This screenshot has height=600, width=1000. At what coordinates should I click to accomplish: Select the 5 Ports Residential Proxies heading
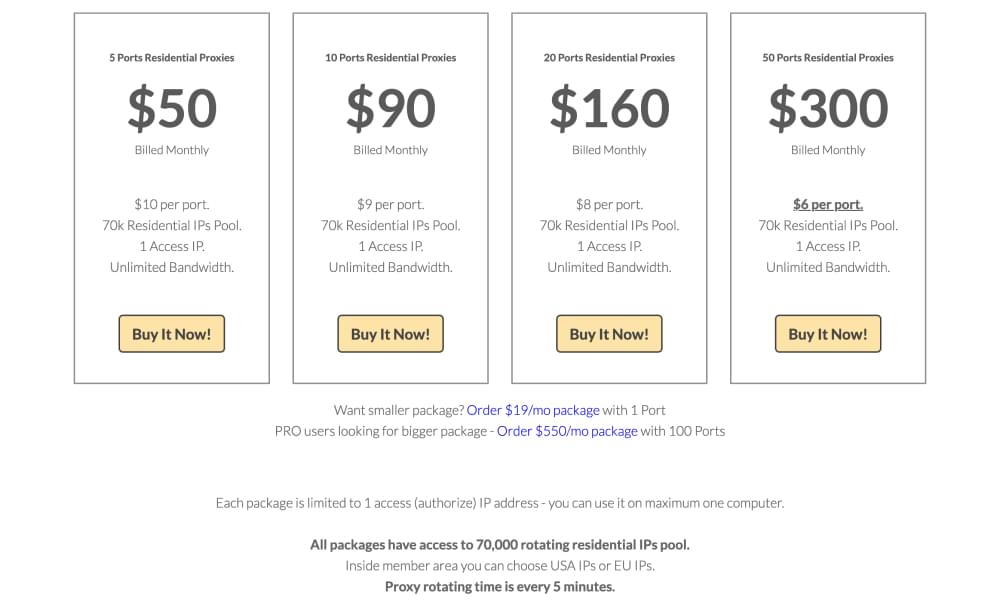pyautogui.click(x=171, y=57)
